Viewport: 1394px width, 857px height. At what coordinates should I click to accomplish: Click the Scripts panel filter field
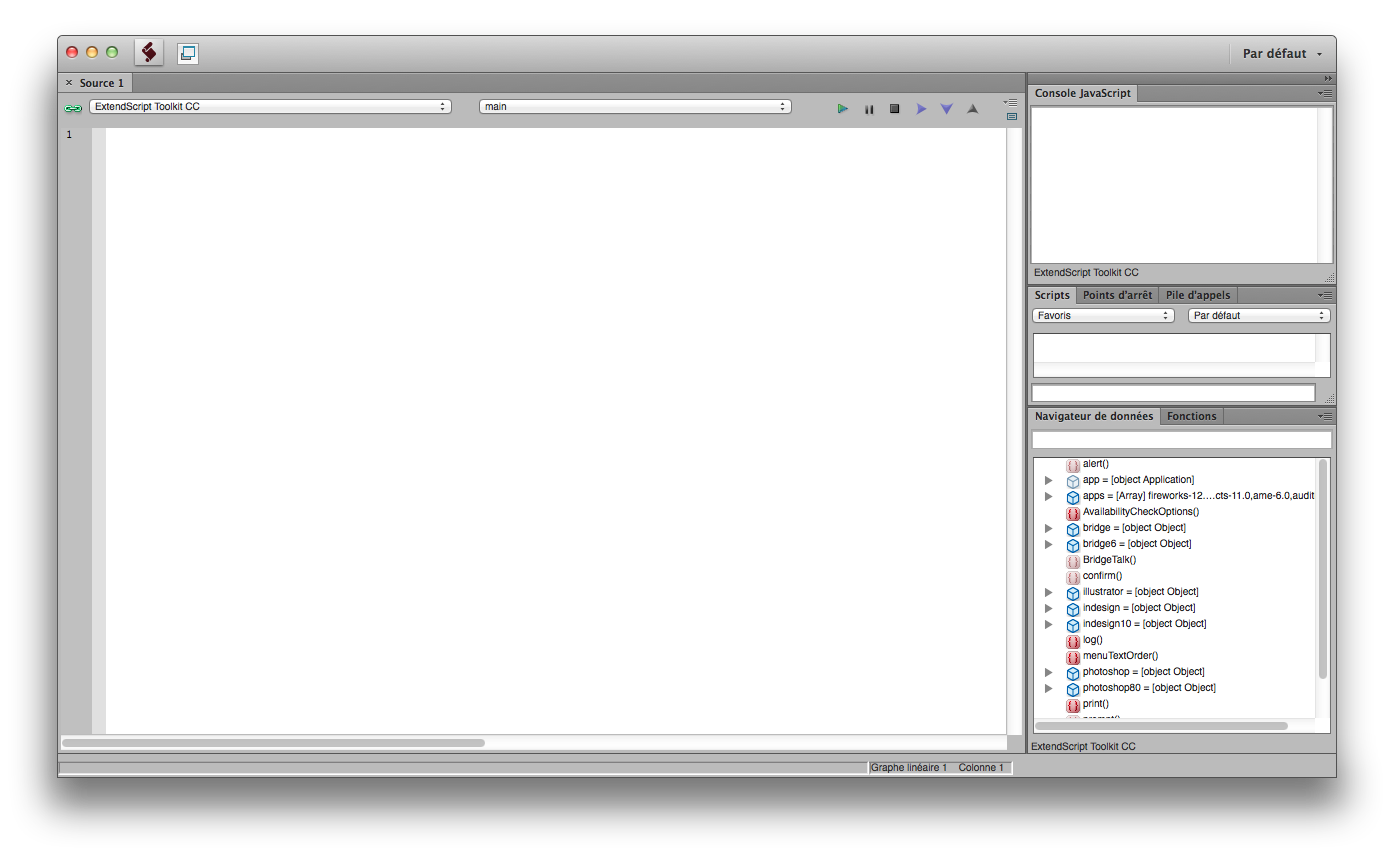click(1173, 393)
